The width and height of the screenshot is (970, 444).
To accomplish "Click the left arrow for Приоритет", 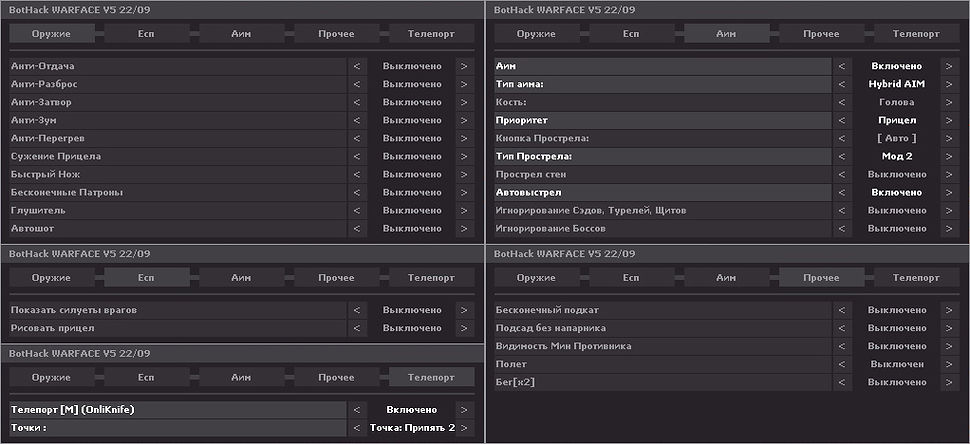I will (842, 120).
